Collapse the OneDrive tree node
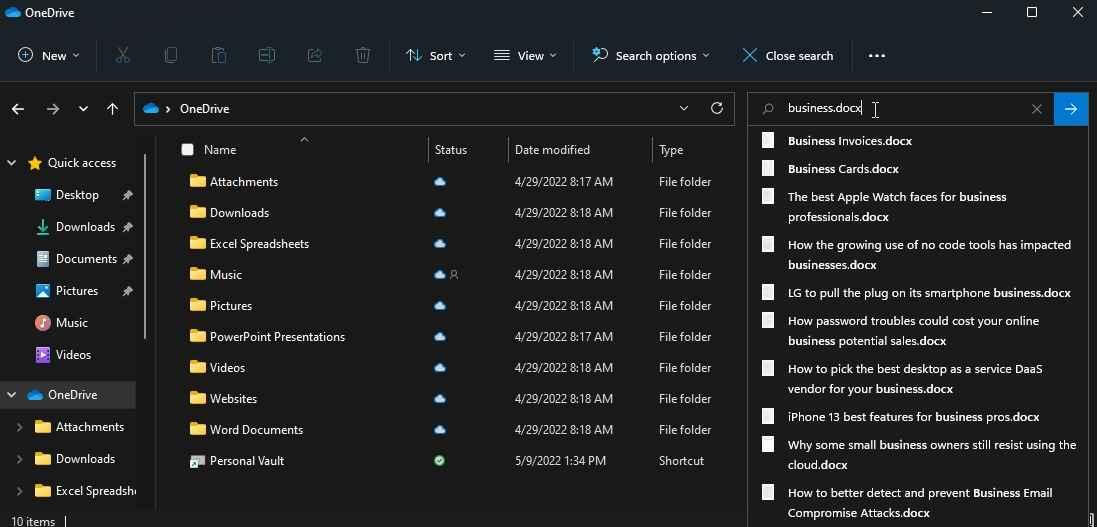 pyautogui.click(x=12, y=395)
